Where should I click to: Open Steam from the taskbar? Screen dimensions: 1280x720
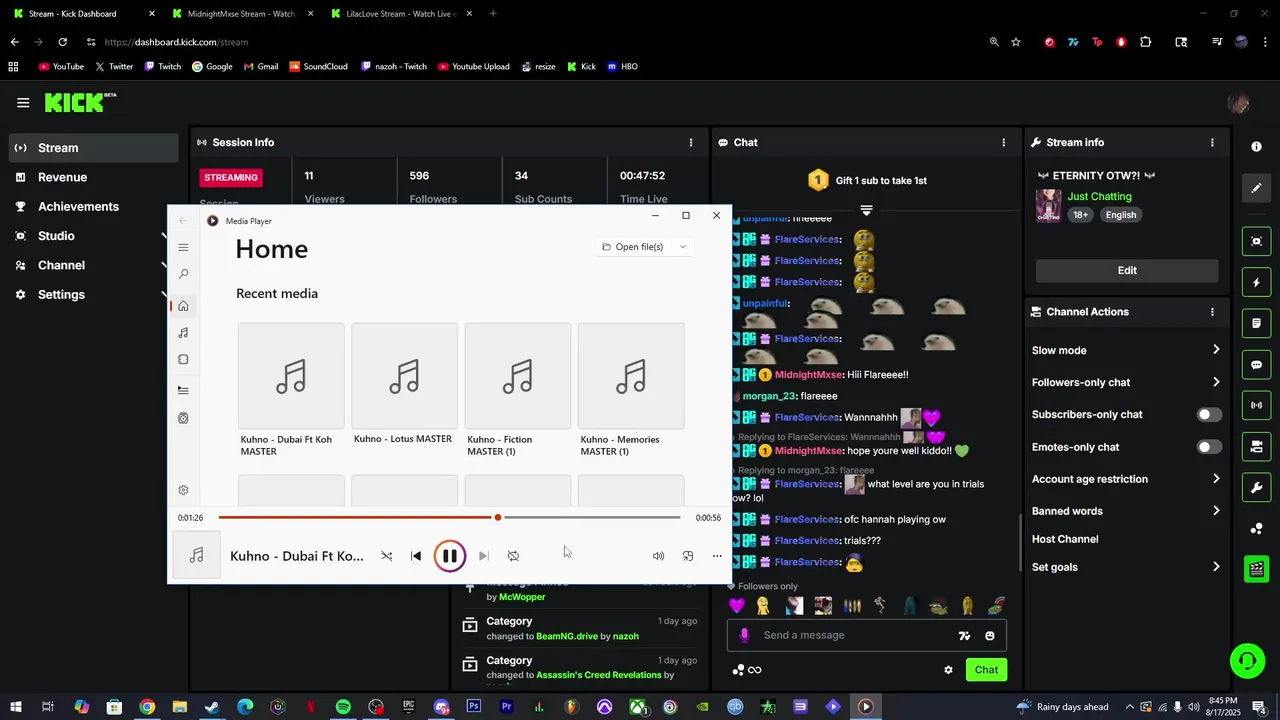[x=212, y=707]
